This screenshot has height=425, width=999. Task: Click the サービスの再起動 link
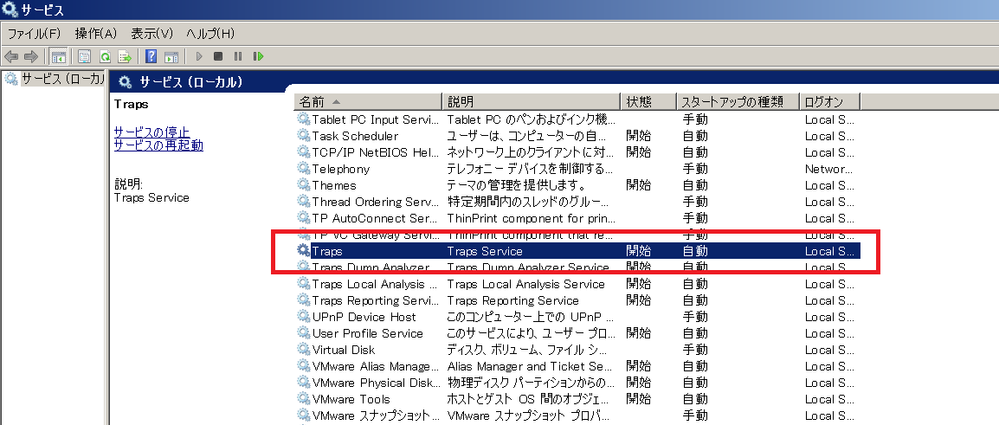click(158, 145)
